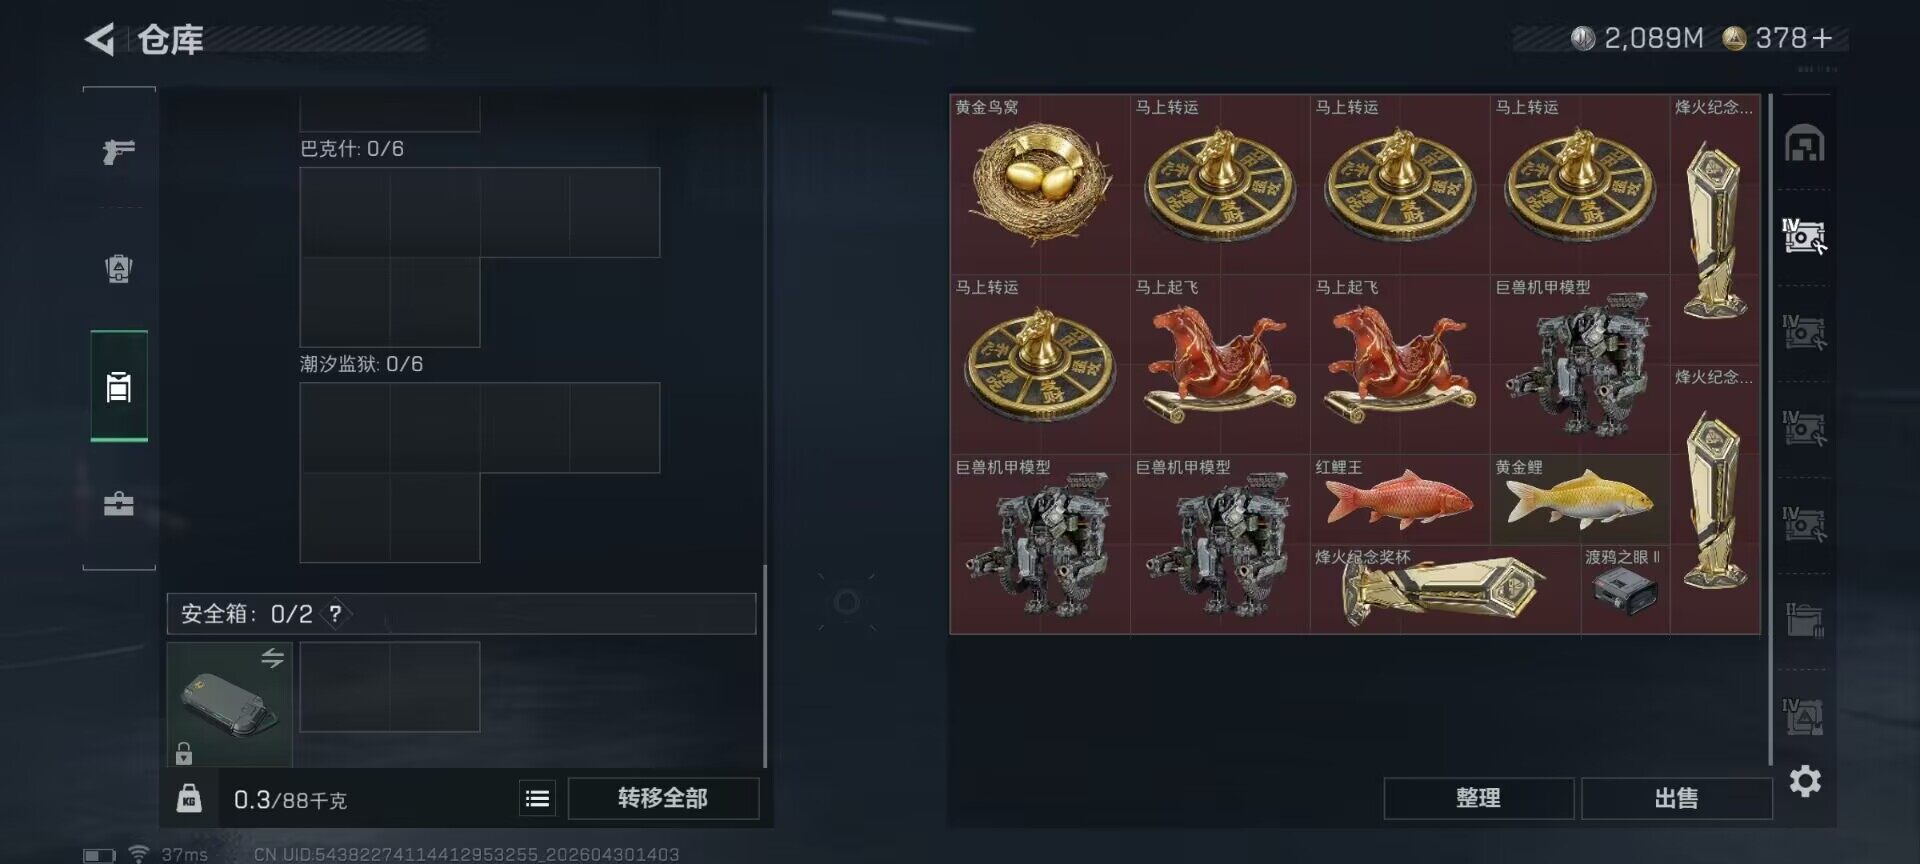This screenshot has height=864, width=1920.
Task: Open the briefcase tab in left sidebar
Action: 119,503
